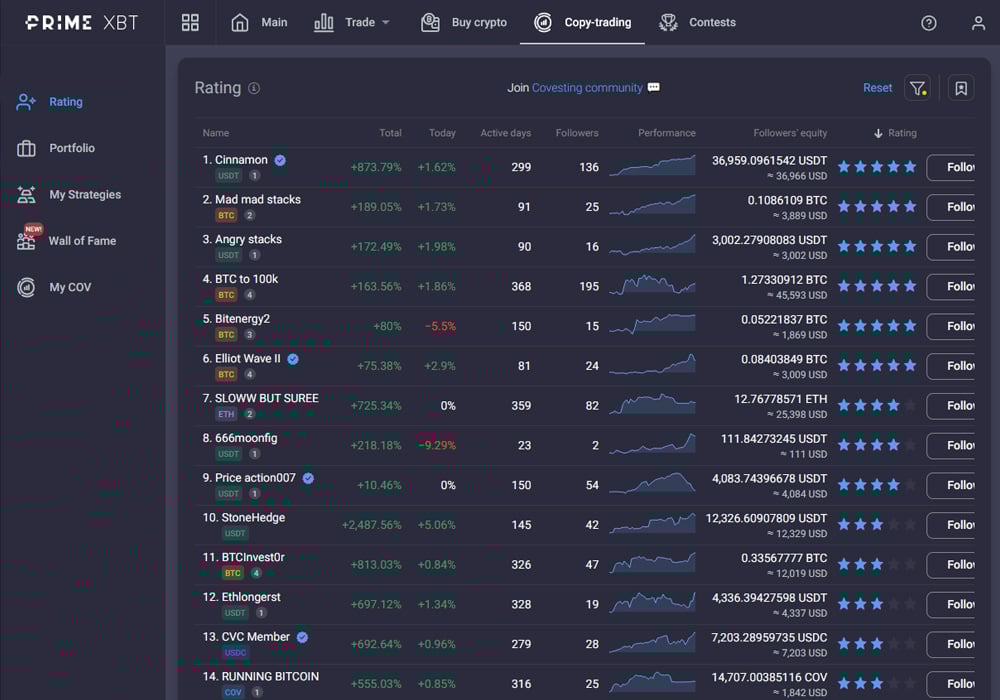Click the verified badge next to Cinnamon

(279, 159)
